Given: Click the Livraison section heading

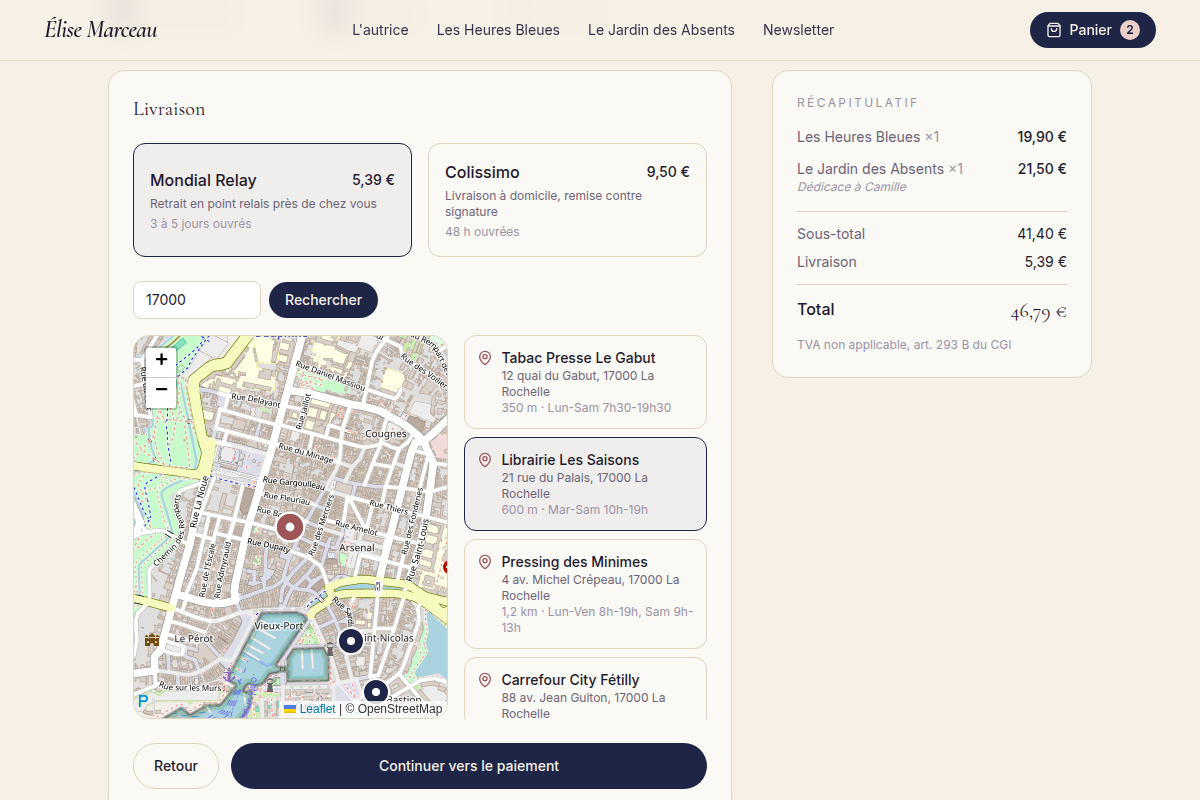Looking at the screenshot, I should (169, 109).
